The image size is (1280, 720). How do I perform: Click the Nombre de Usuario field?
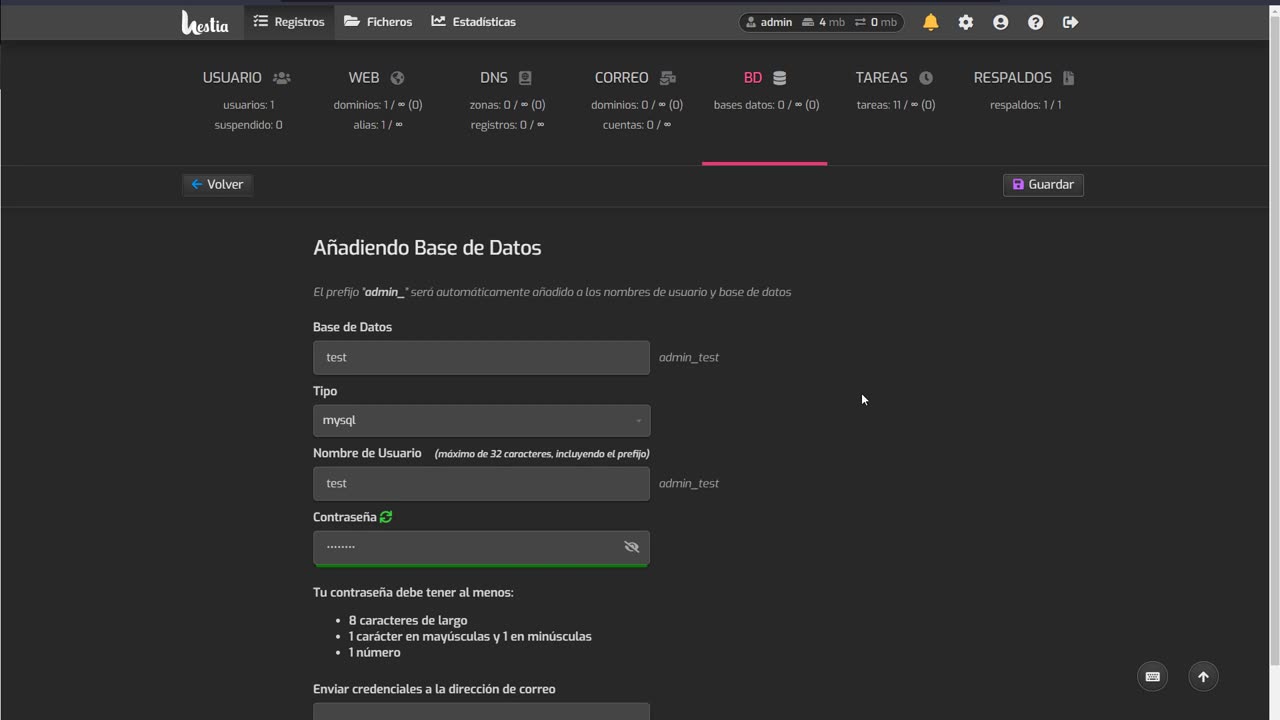481,483
